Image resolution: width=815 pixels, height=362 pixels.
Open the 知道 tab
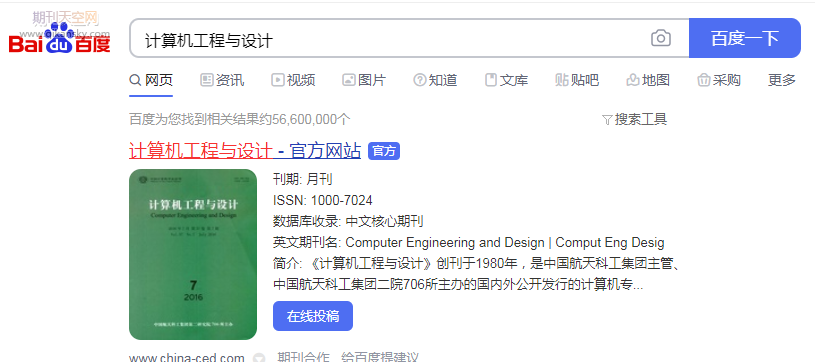pos(435,80)
